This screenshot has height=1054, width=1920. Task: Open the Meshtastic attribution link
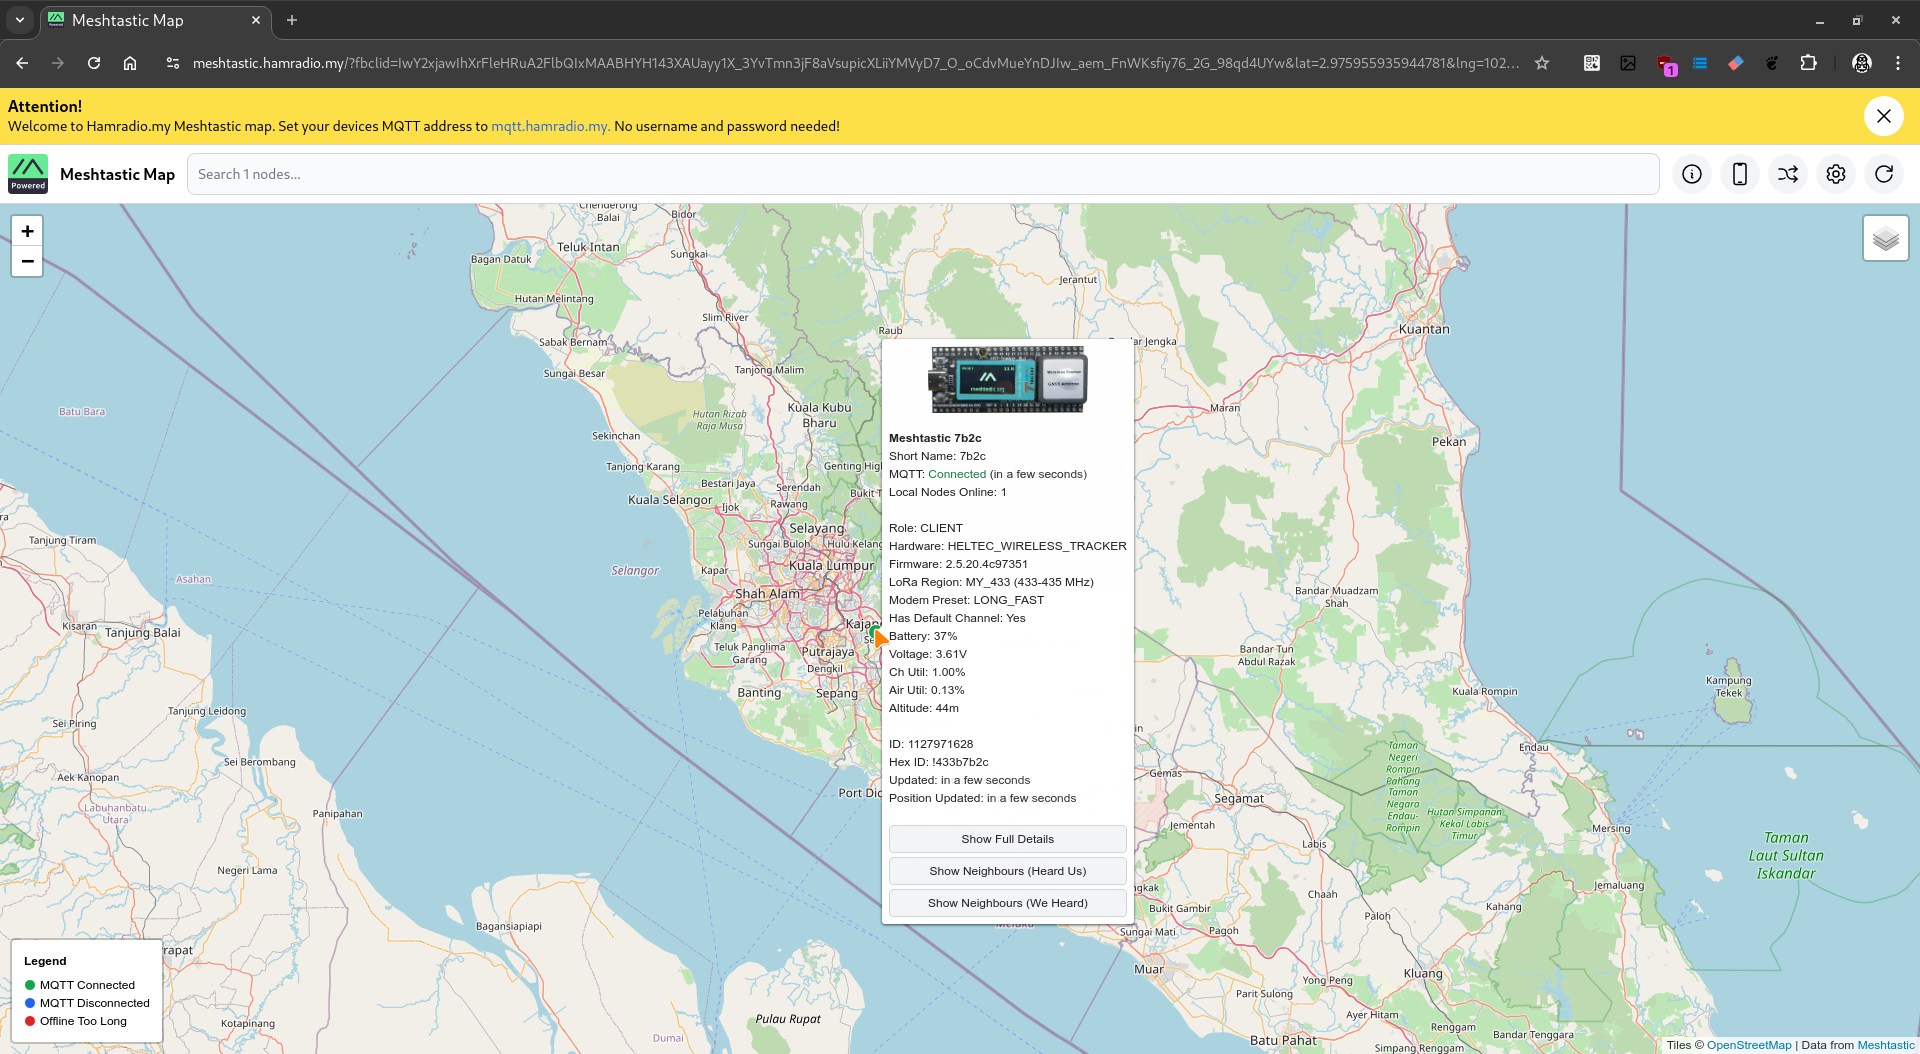pos(1886,1045)
